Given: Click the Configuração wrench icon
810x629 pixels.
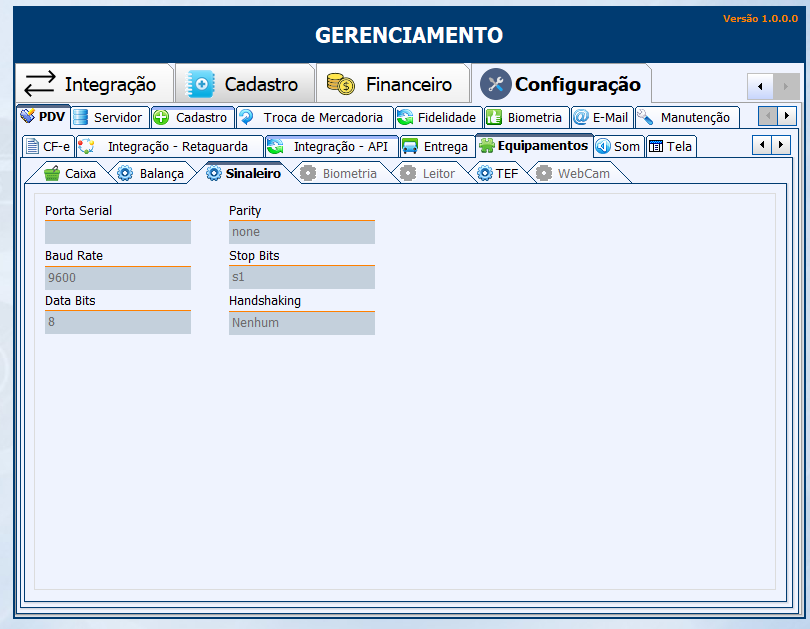Looking at the screenshot, I should pos(495,84).
